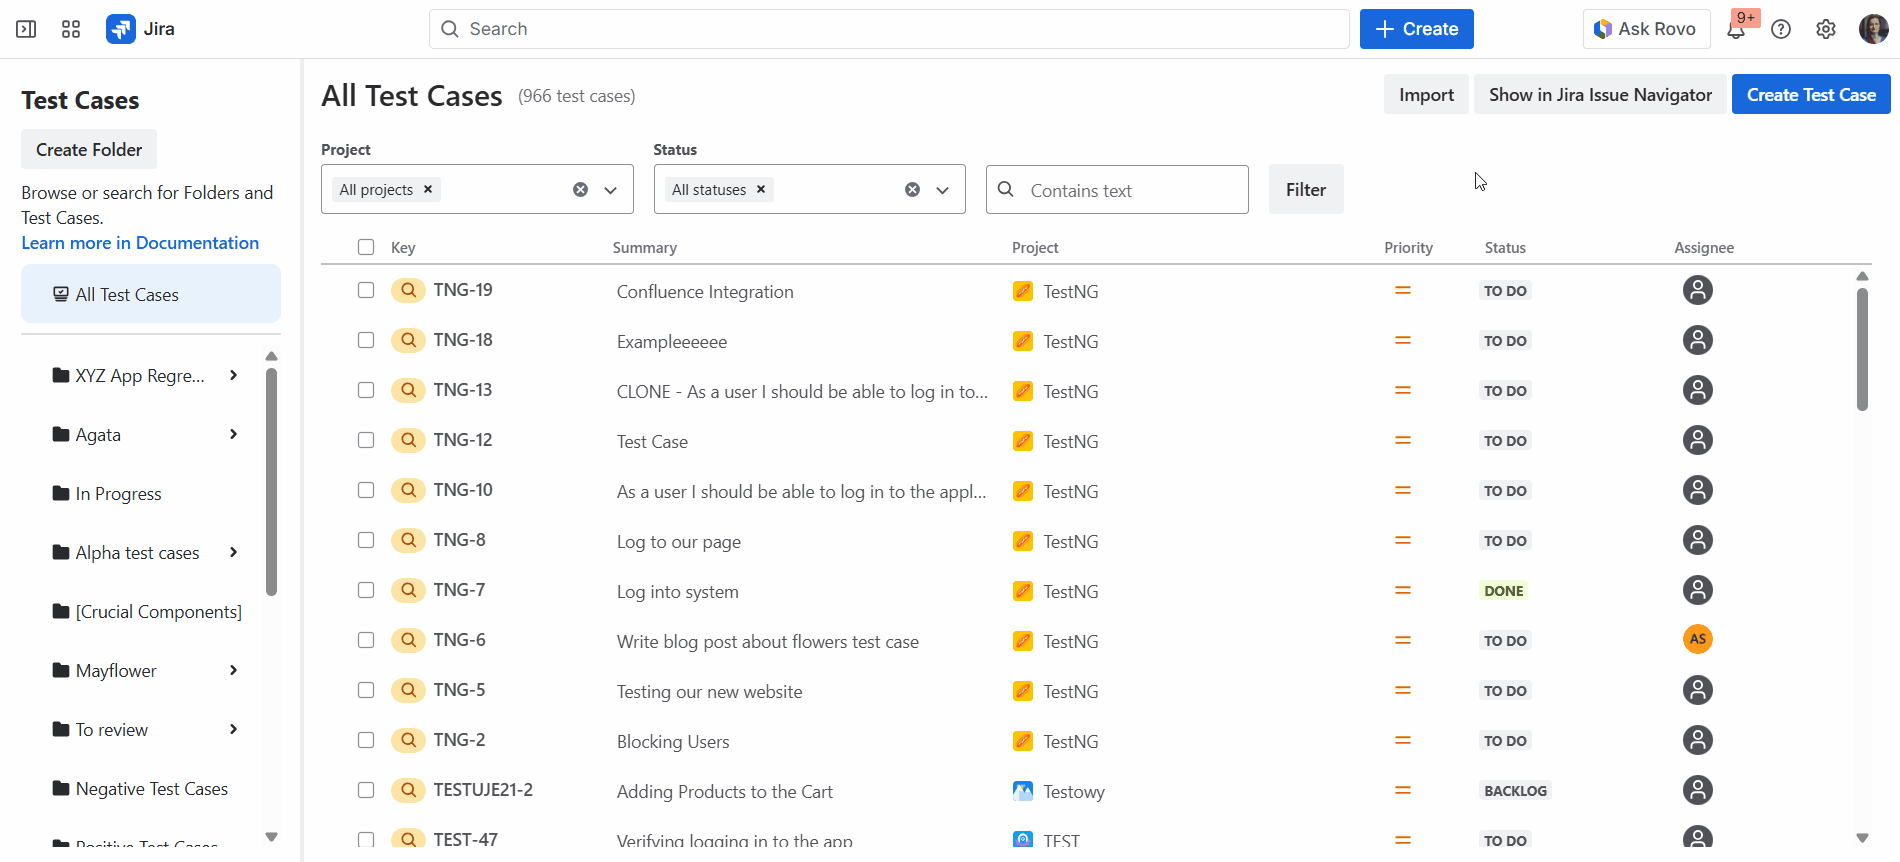Viewport: 1900px width, 862px height.
Task: Click the Create Test Case button
Action: [x=1811, y=94]
